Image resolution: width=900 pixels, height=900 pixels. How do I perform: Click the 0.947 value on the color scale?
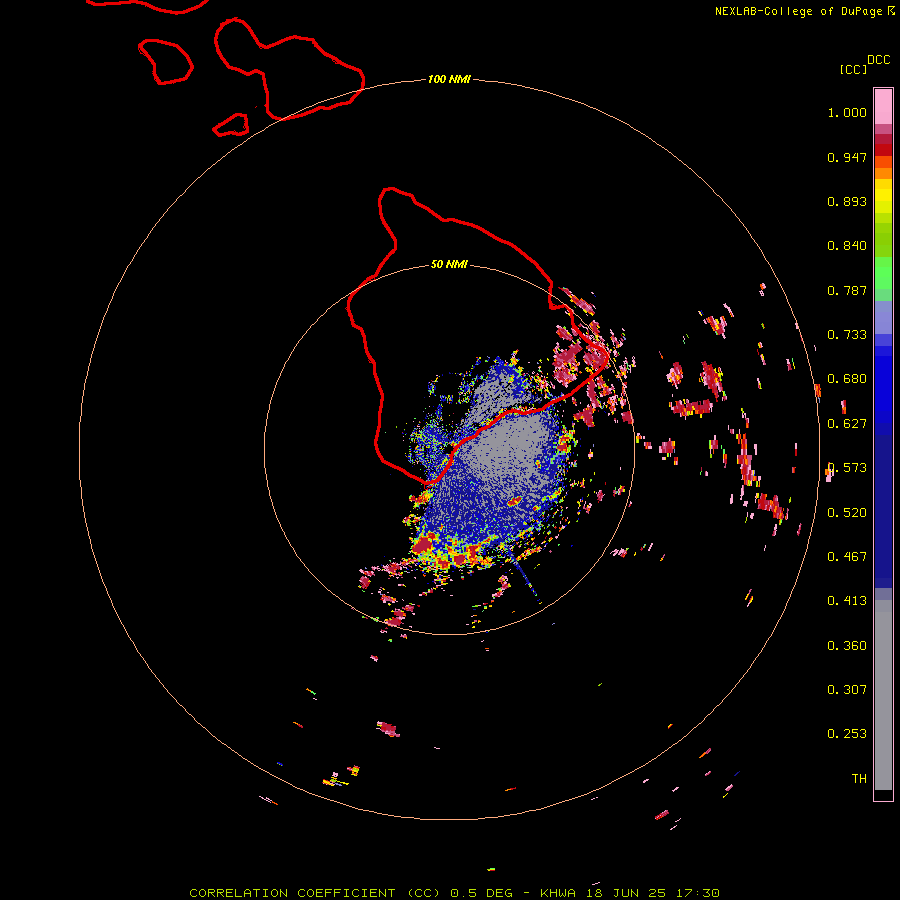coord(847,157)
